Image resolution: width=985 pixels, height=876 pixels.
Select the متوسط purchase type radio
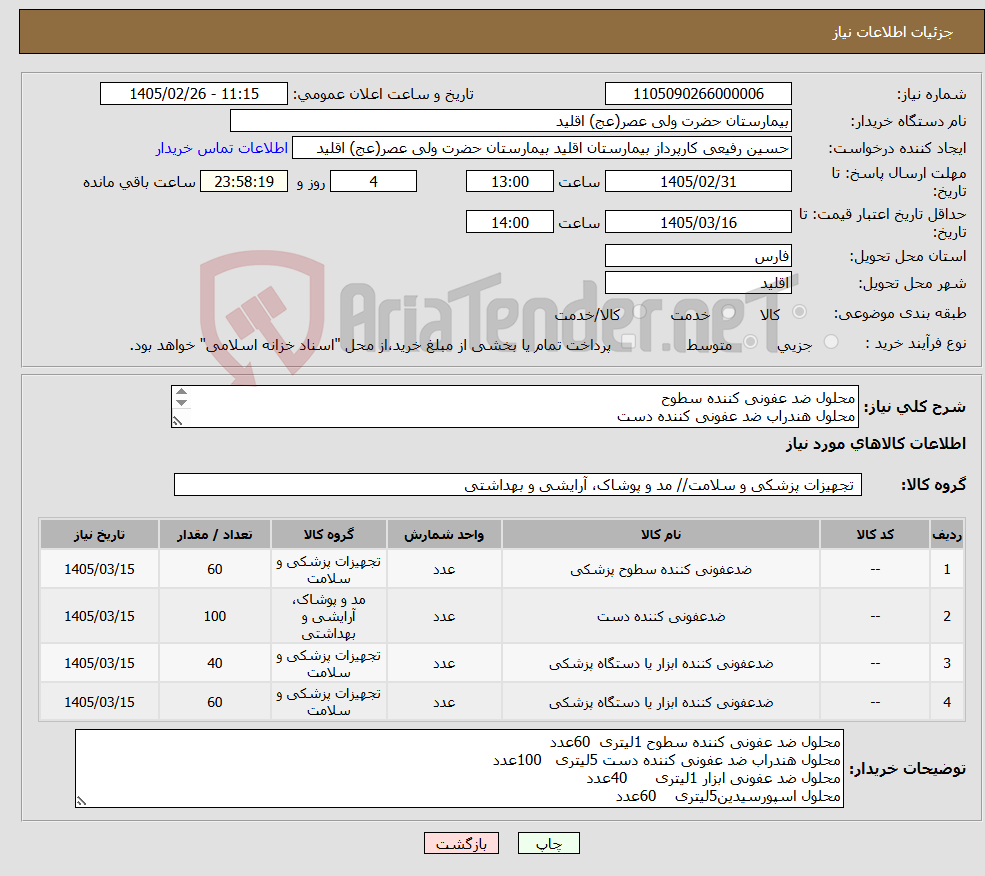(x=751, y=342)
